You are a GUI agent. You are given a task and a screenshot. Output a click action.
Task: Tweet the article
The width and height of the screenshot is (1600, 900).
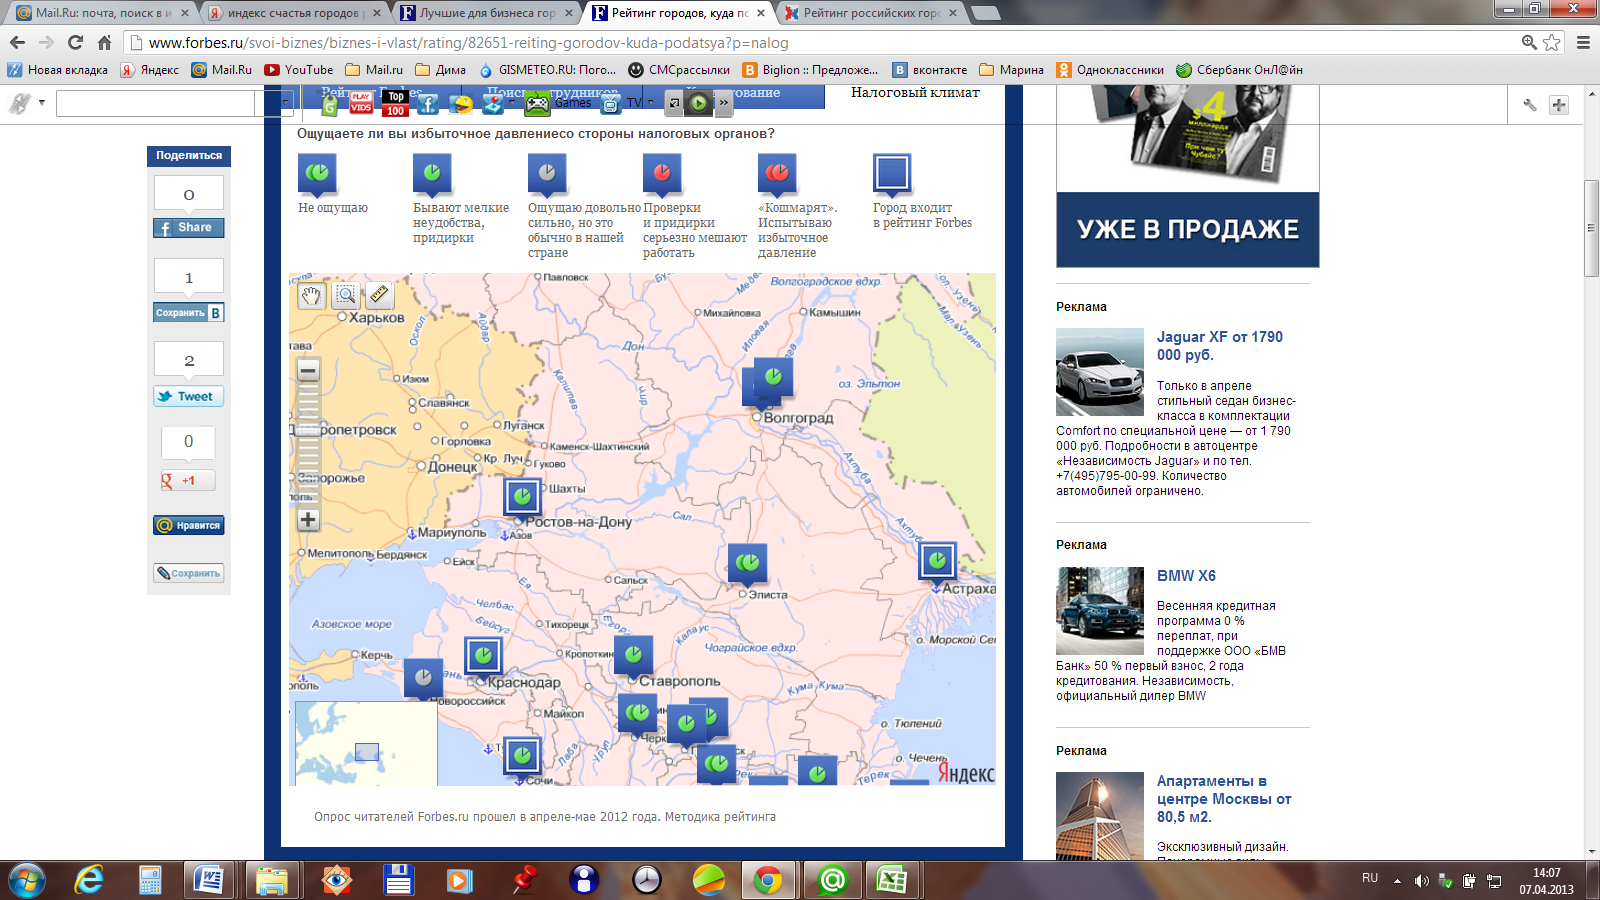click(x=189, y=397)
